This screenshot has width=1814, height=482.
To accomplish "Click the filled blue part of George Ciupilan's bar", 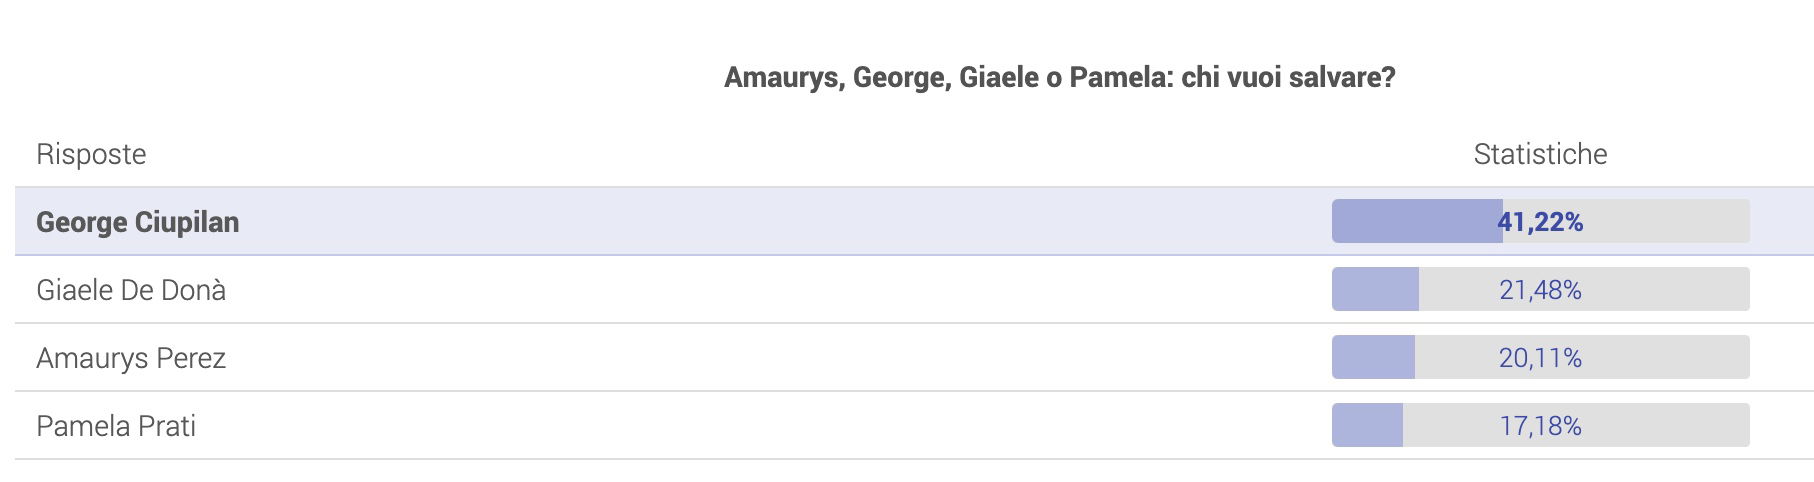I will coord(1417,222).
